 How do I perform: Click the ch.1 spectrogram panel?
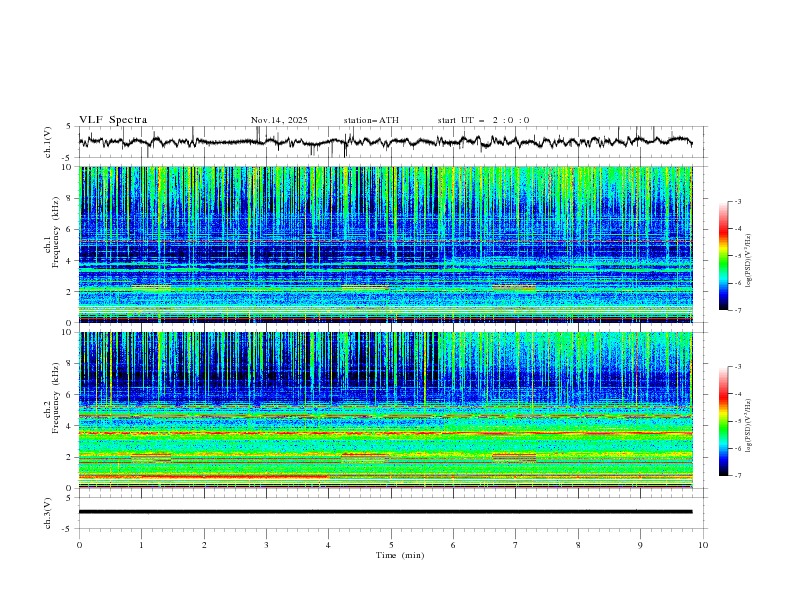coord(386,244)
